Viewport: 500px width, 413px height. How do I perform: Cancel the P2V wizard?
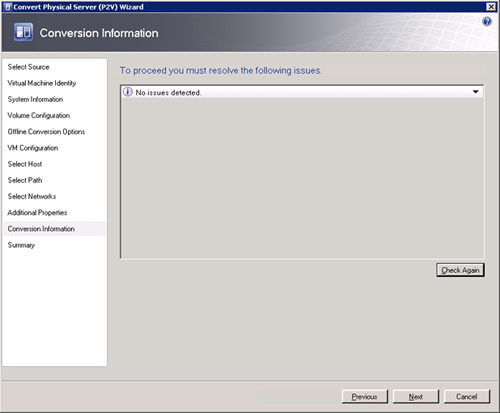467,397
